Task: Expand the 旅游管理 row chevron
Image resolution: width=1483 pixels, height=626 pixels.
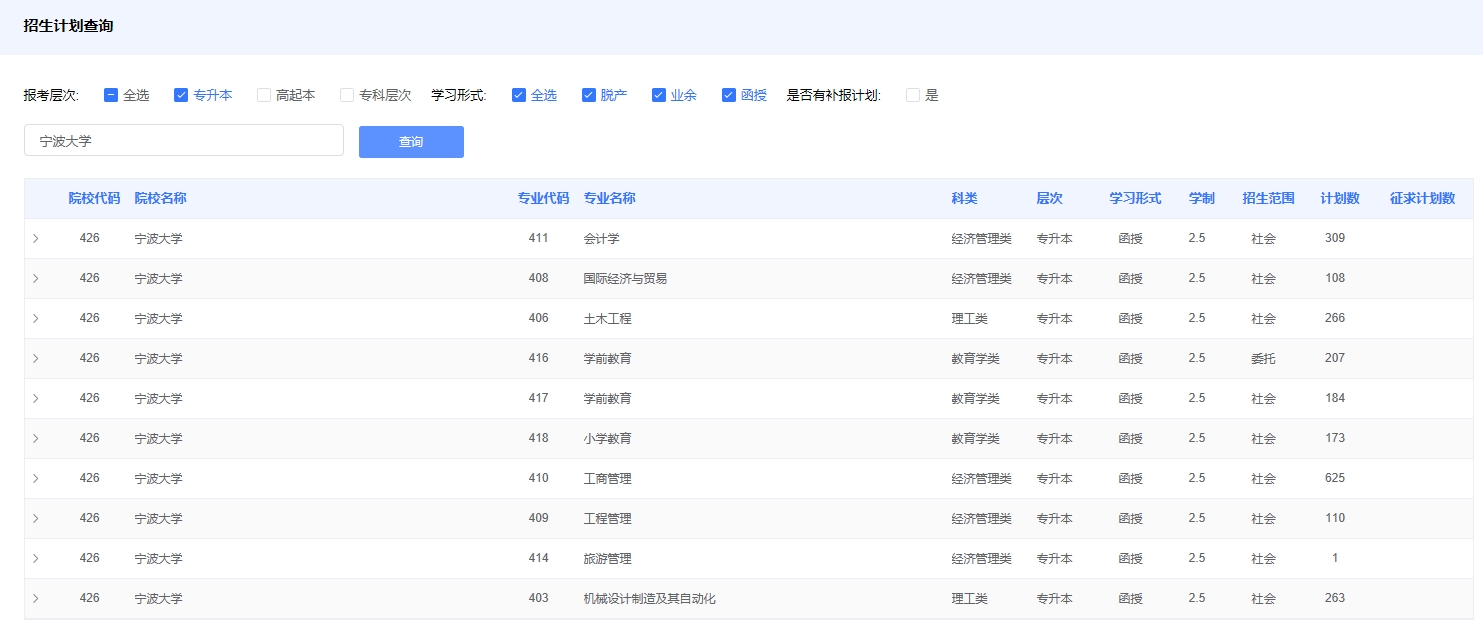Action: pos(35,558)
